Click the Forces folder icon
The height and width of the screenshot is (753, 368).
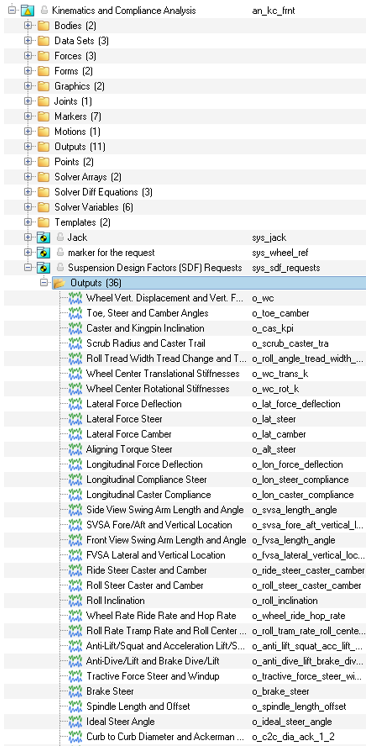pyautogui.click(x=43, y=56)
